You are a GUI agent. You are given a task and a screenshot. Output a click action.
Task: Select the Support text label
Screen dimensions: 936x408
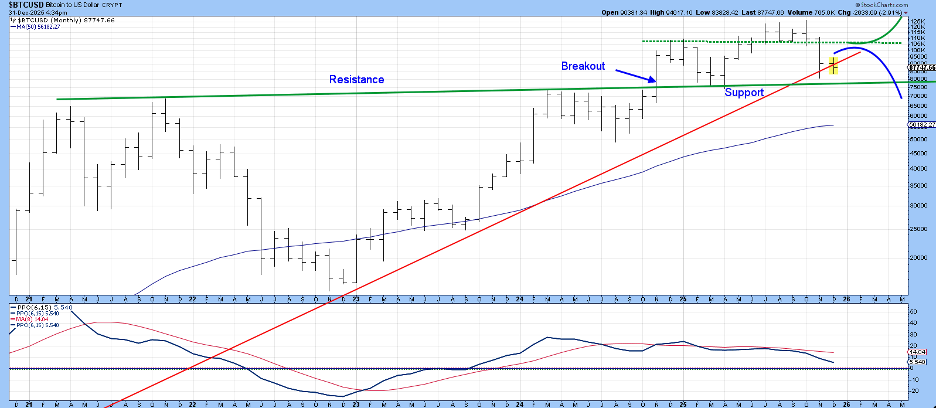click(x=744, y=92)
